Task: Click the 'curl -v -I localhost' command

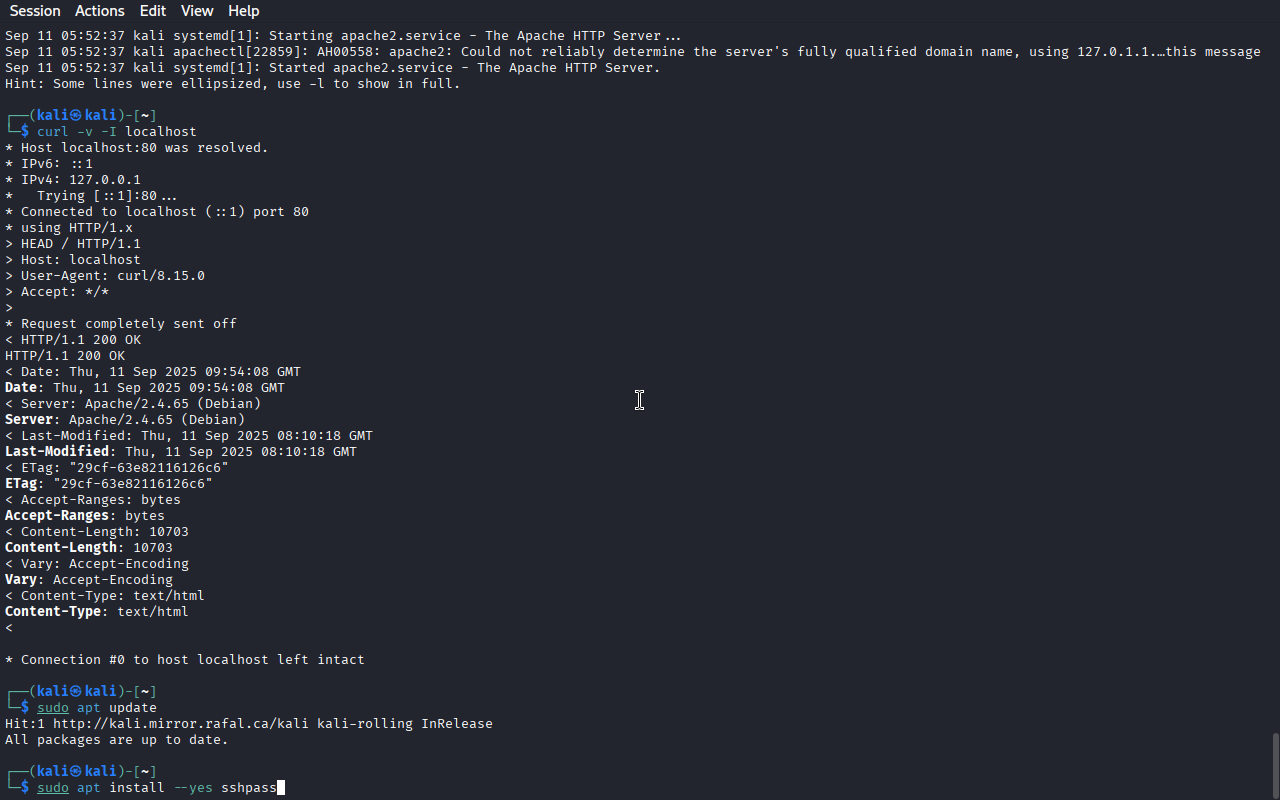Action: point(117,132)
